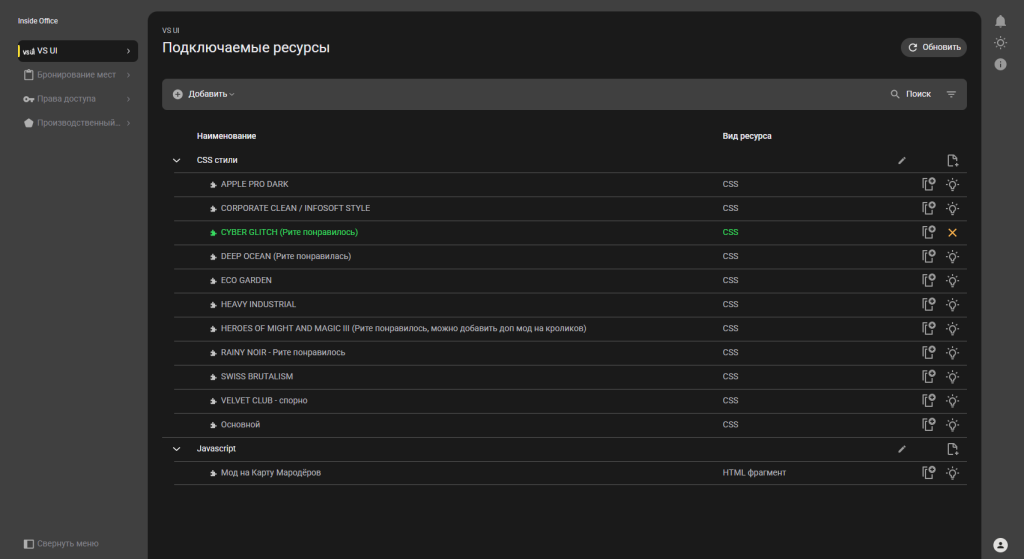Image resolution: width=1024 pixels, height=559 pixels.
Task: Click the notifications bell icon
Action: tap(1000, 21)
